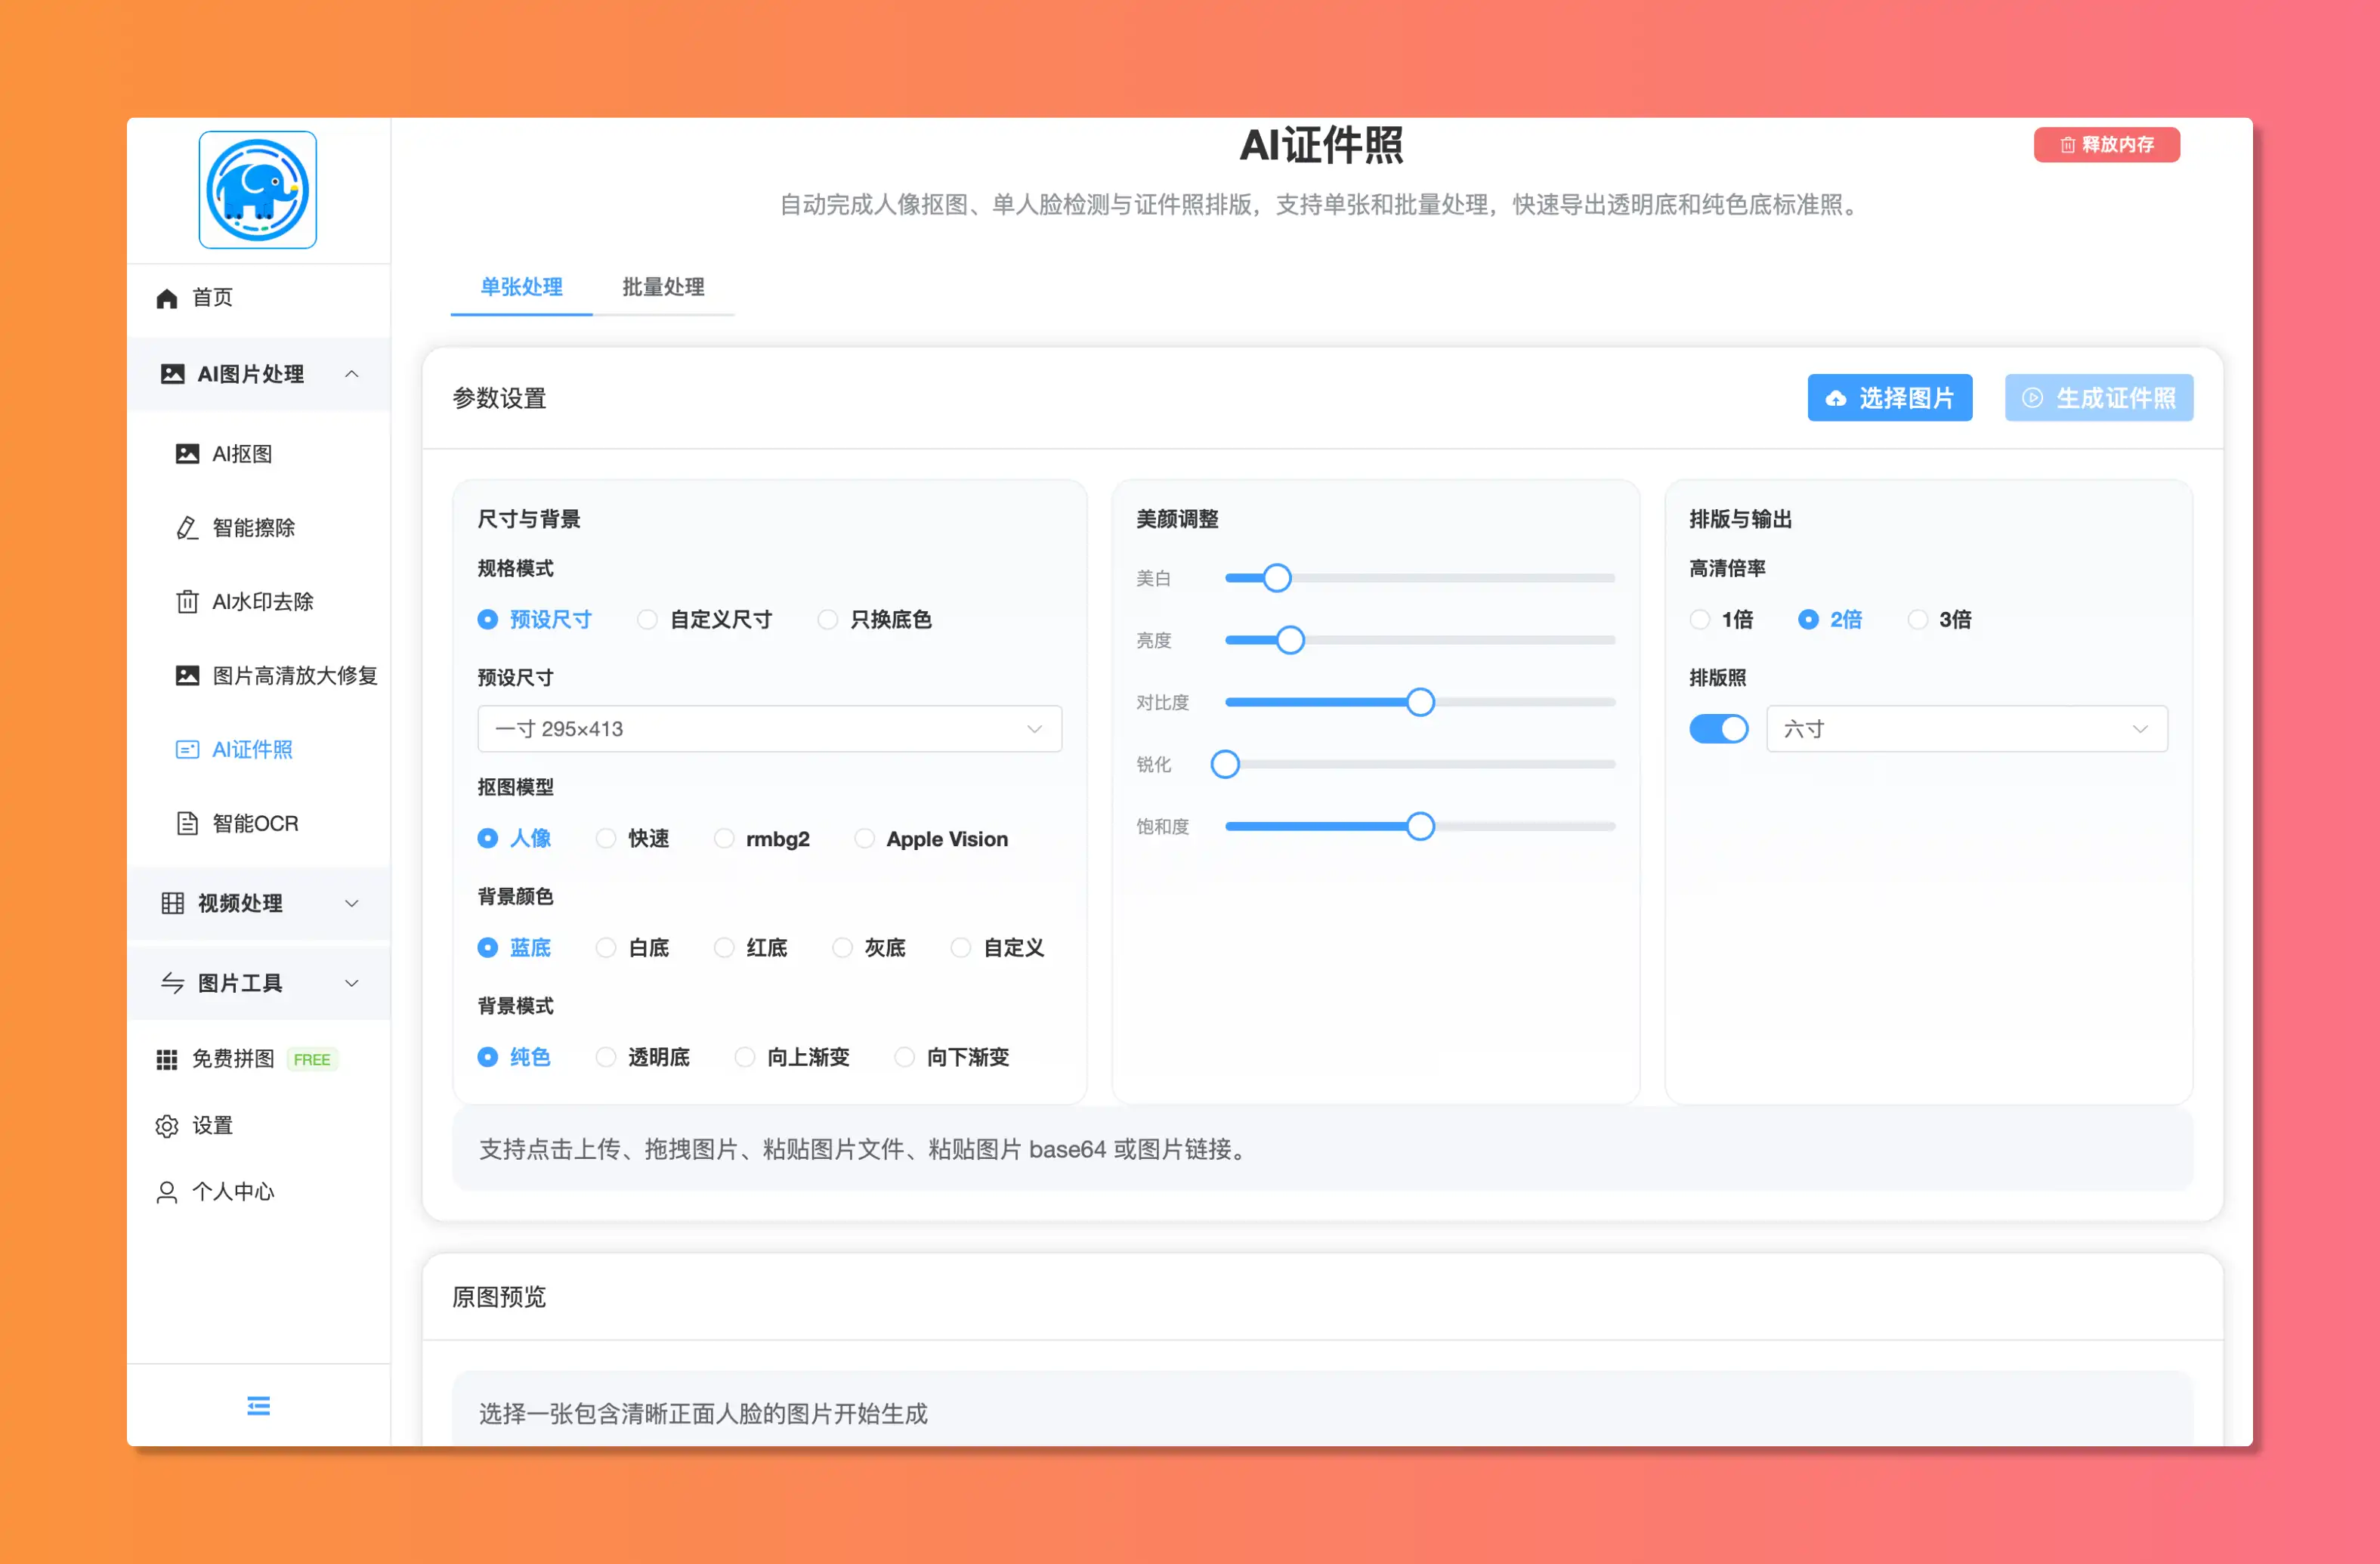Click the 选择图片 upload button
The width and height of the screenshot is (2380, 1564).
pos(1889,397)
